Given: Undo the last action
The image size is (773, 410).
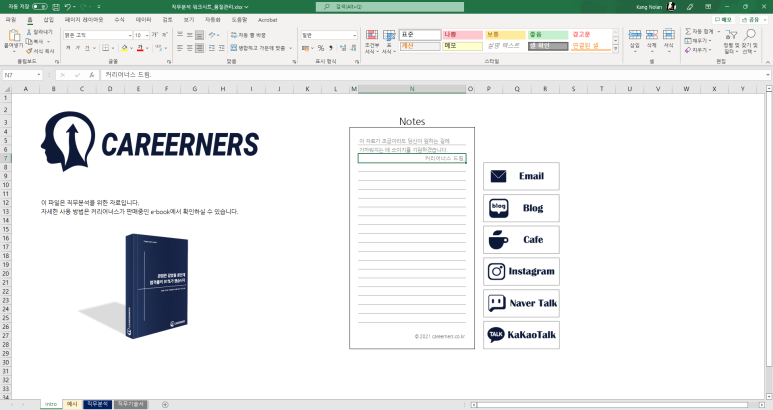Looking at the screenshot, I should [68, 7].
